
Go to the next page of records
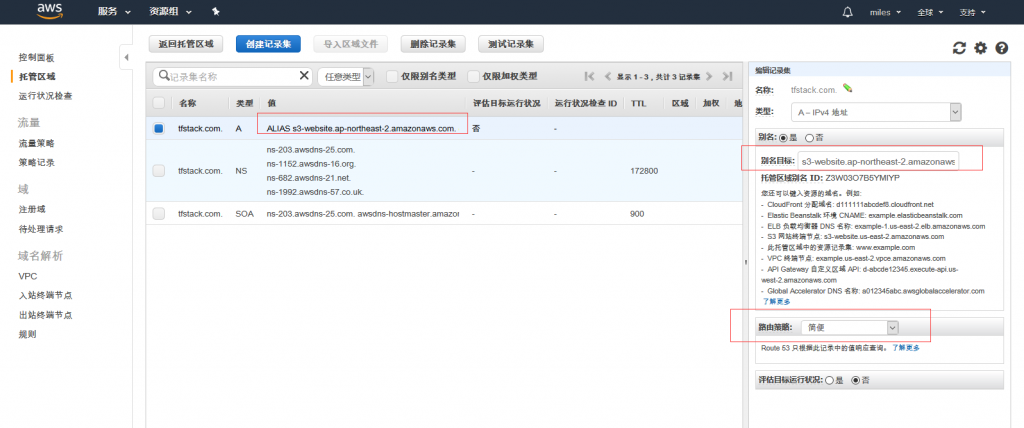pos(709,76)
